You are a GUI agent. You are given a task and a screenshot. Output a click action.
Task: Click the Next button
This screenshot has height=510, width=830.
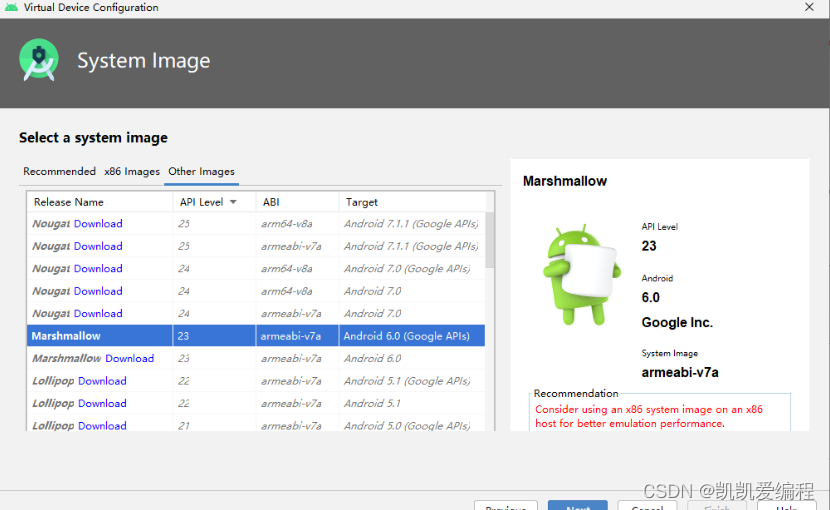(x=578, y=505)
